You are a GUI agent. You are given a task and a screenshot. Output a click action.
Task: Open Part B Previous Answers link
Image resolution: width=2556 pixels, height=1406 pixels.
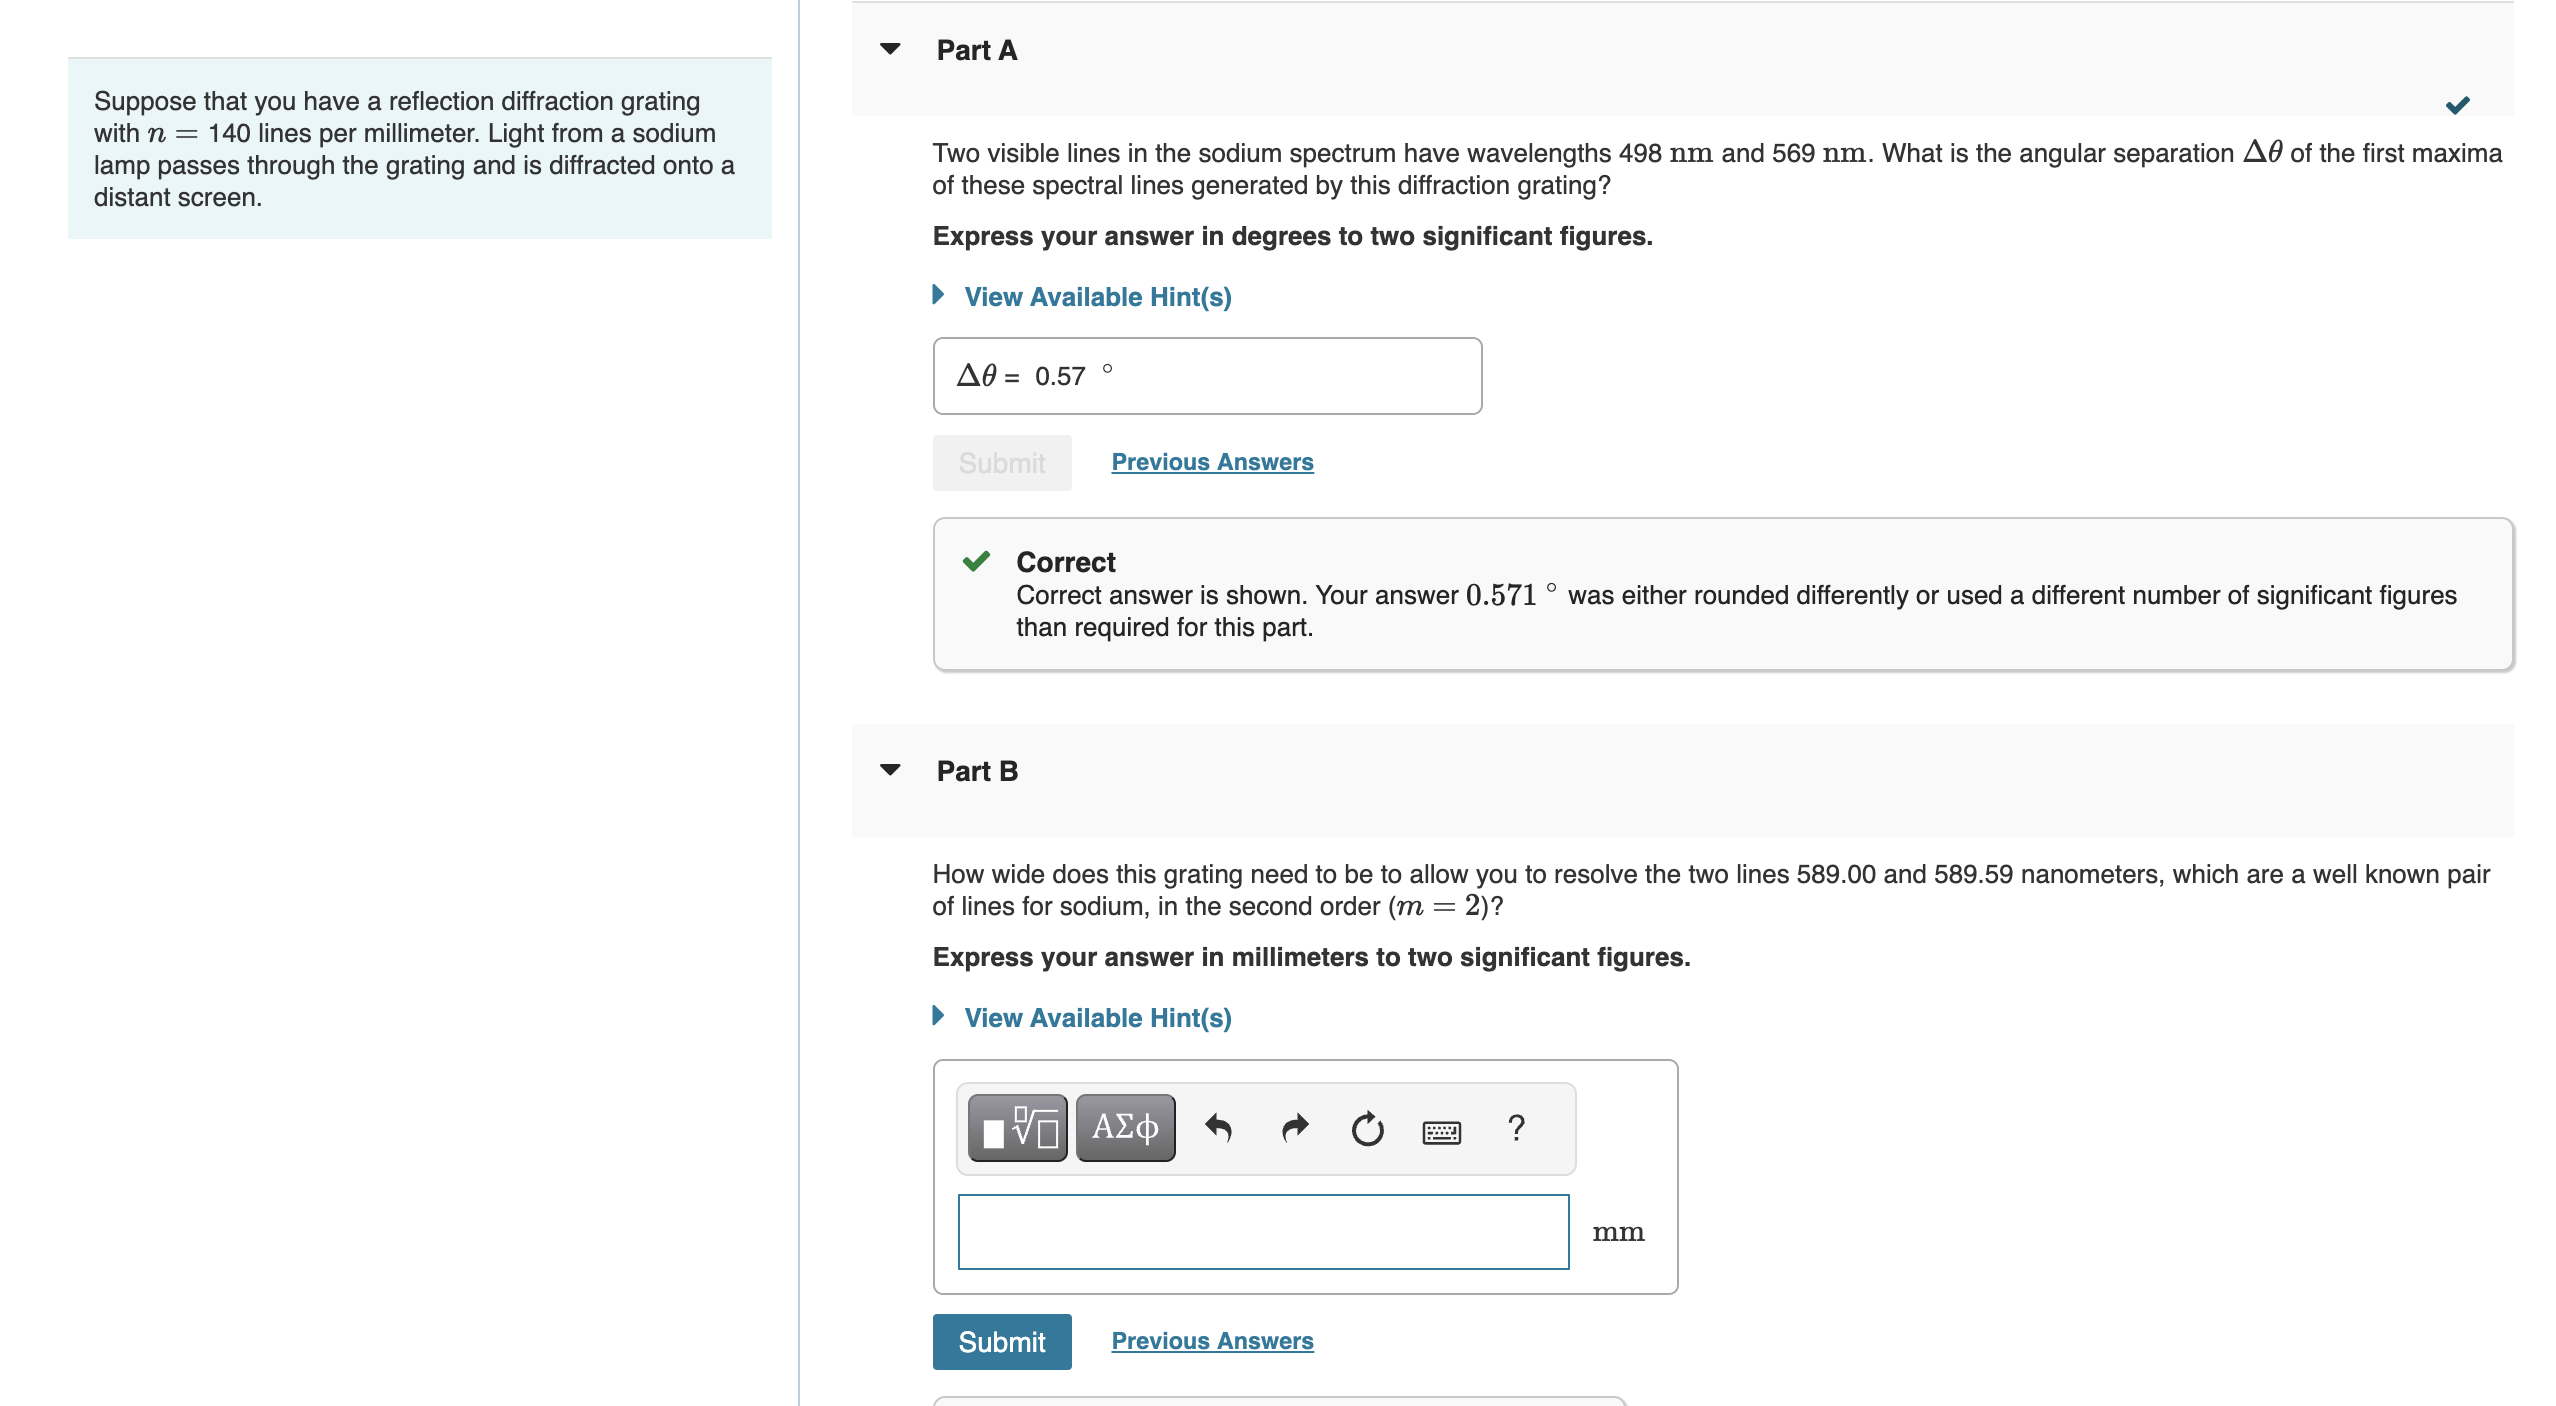1212,1341
